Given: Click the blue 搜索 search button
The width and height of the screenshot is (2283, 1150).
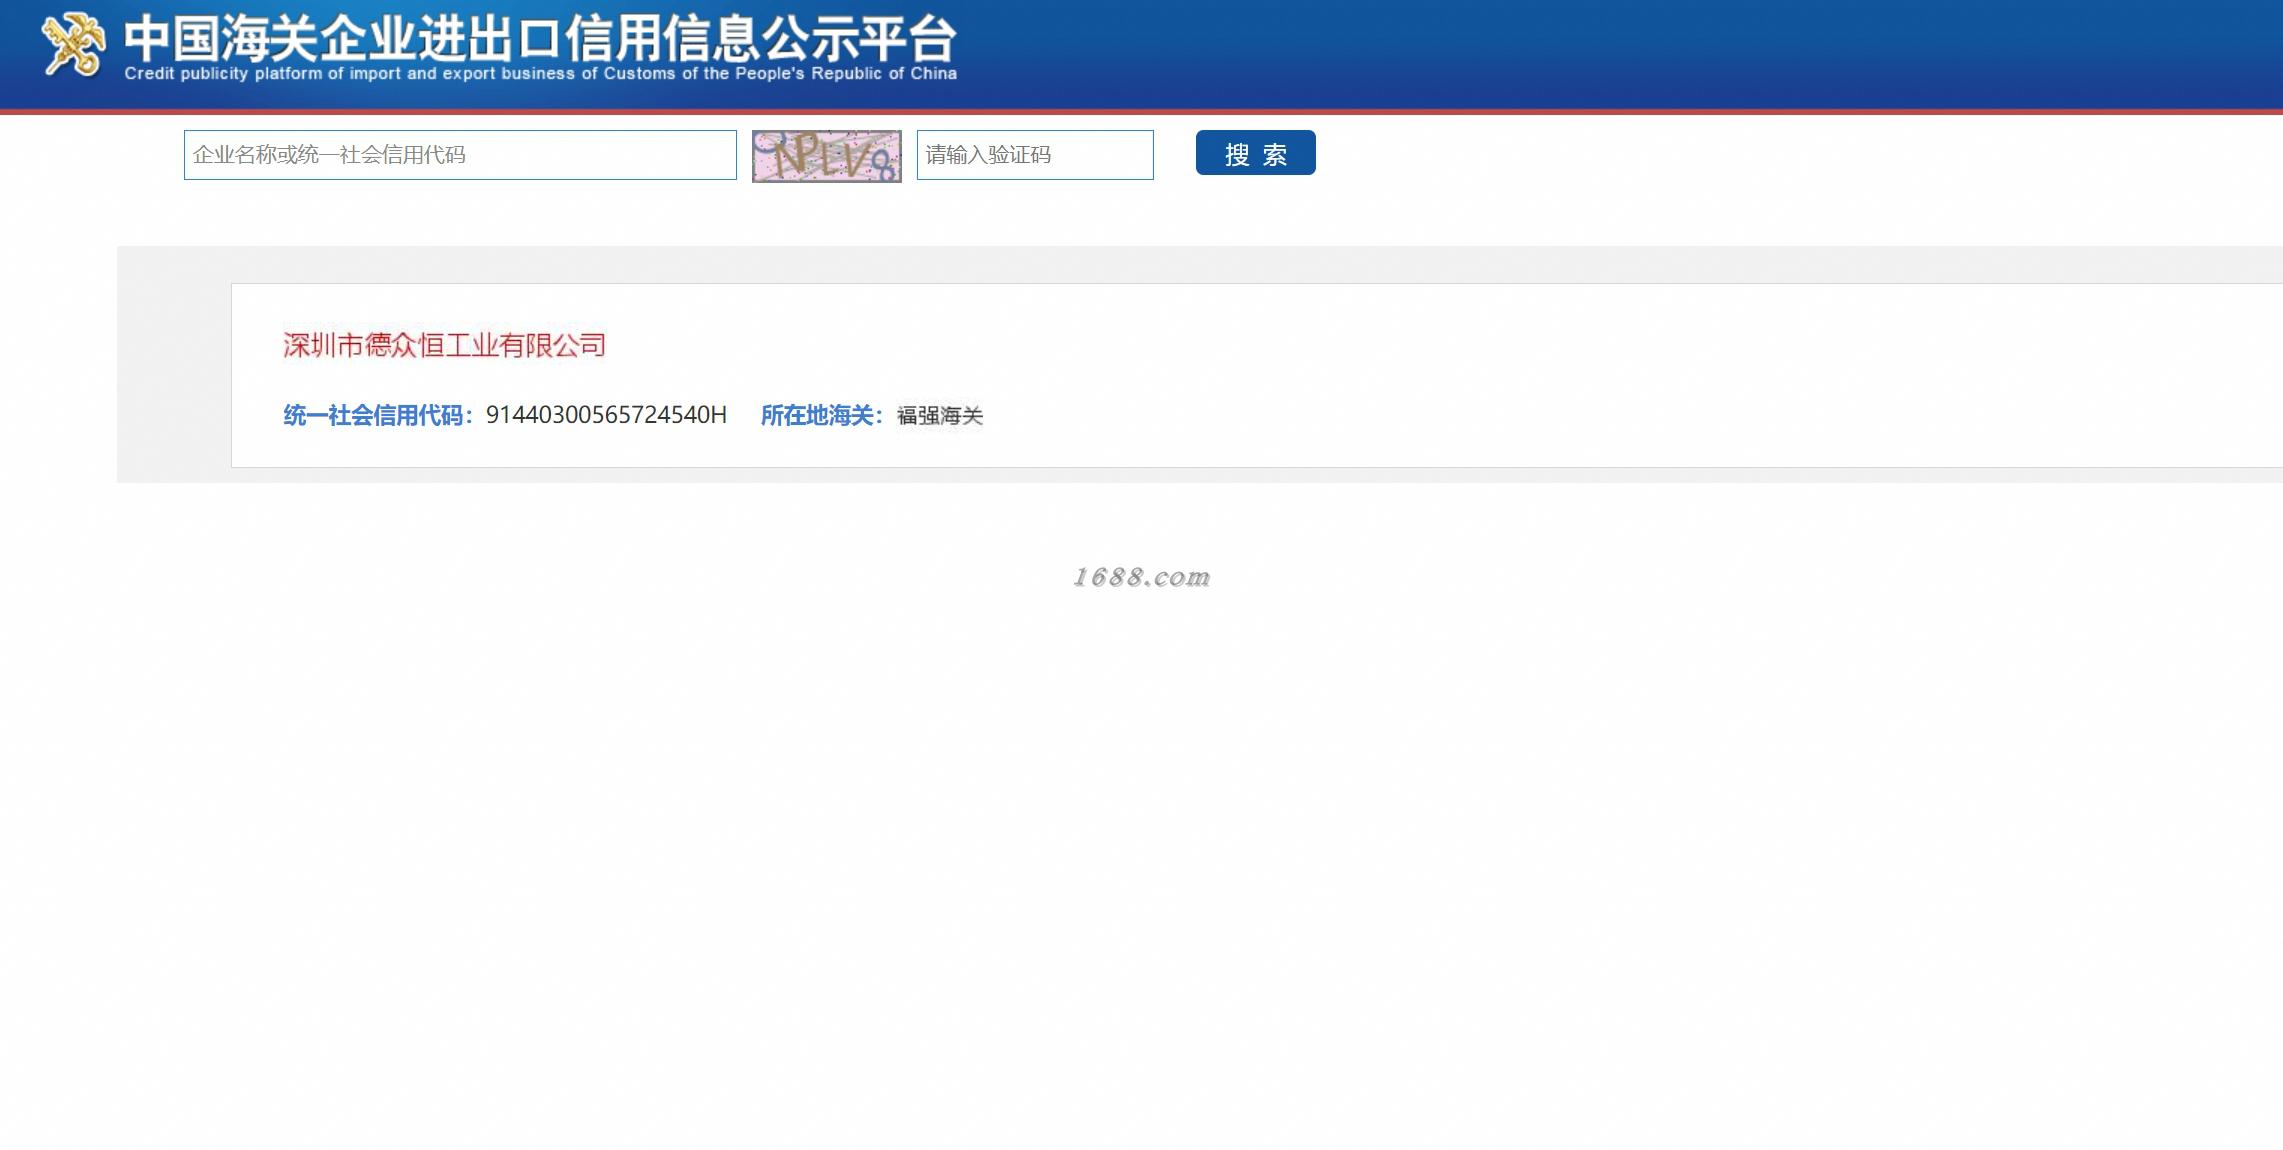Looking at the screenshot, I should [1256, 153].
